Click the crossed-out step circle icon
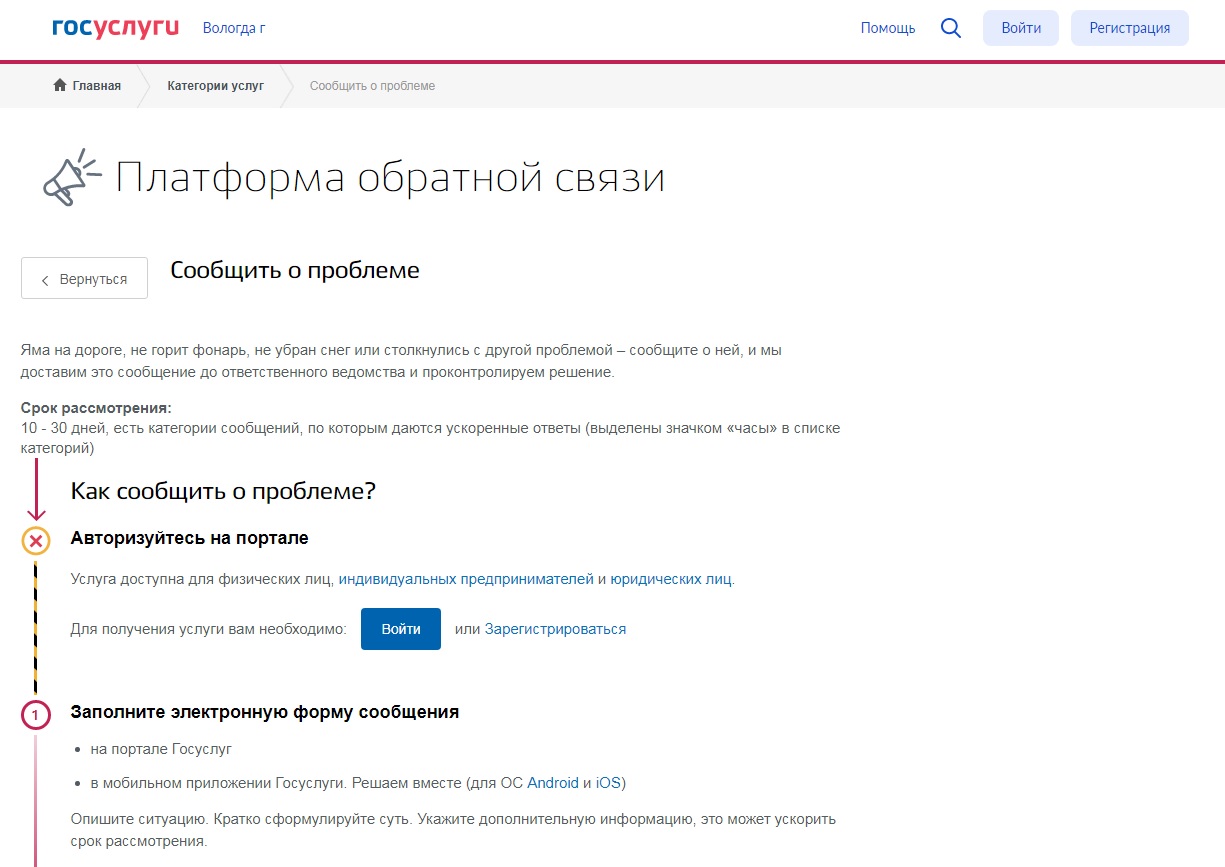This screenshot has height=867, width=1225. click(x=36, y=541)
